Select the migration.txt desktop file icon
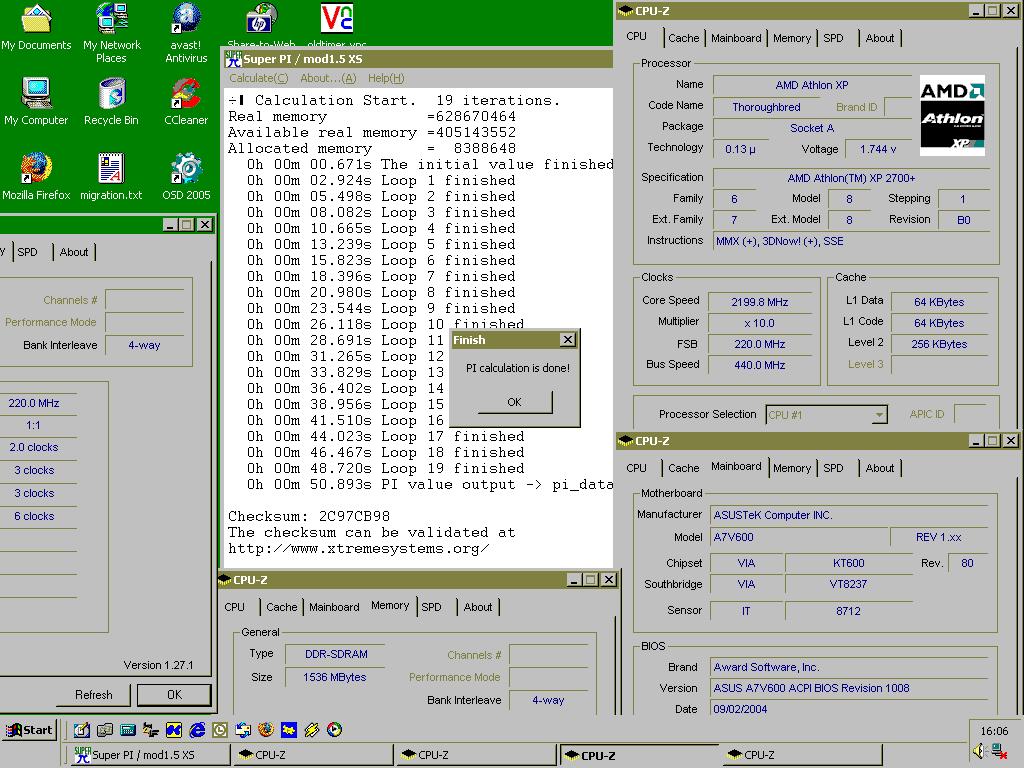The height and width of the screenshot is (768, 1024). (111, 176)
